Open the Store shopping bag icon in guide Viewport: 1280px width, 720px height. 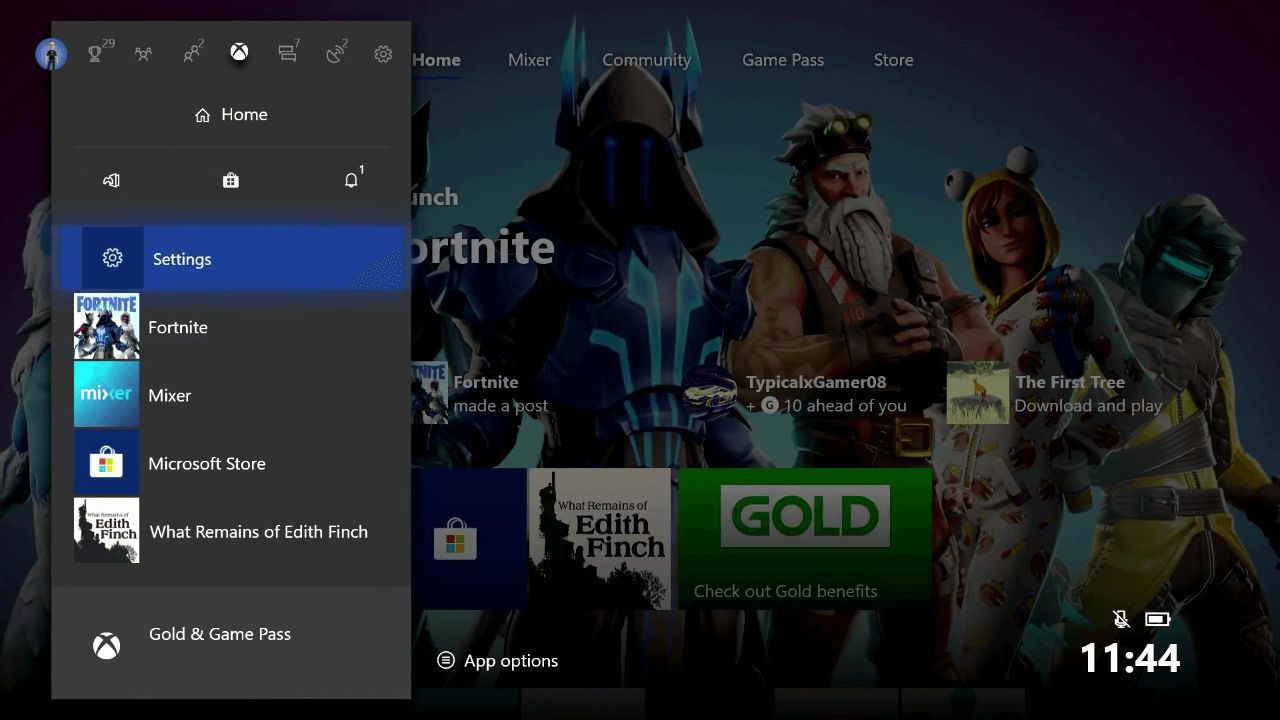point(231,180)
